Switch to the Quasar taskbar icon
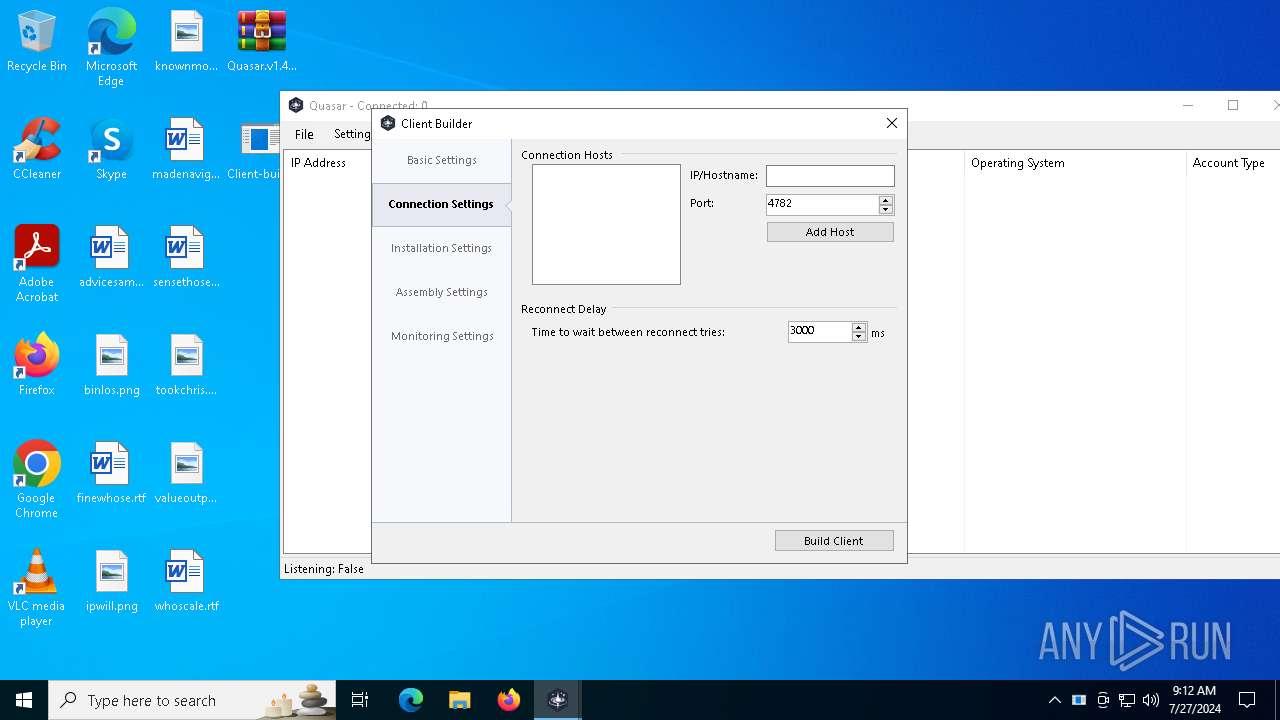This screenshot has height=720, width=1280. tap(557, 700)
